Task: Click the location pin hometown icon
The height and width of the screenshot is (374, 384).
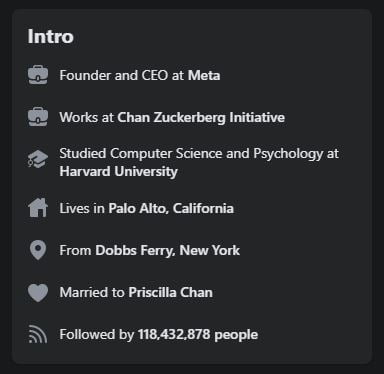Action: 38,250
